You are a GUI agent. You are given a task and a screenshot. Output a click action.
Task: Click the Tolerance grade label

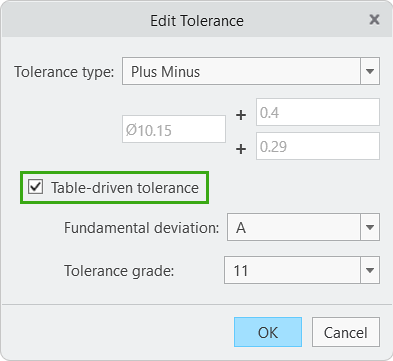click(119, 271)
